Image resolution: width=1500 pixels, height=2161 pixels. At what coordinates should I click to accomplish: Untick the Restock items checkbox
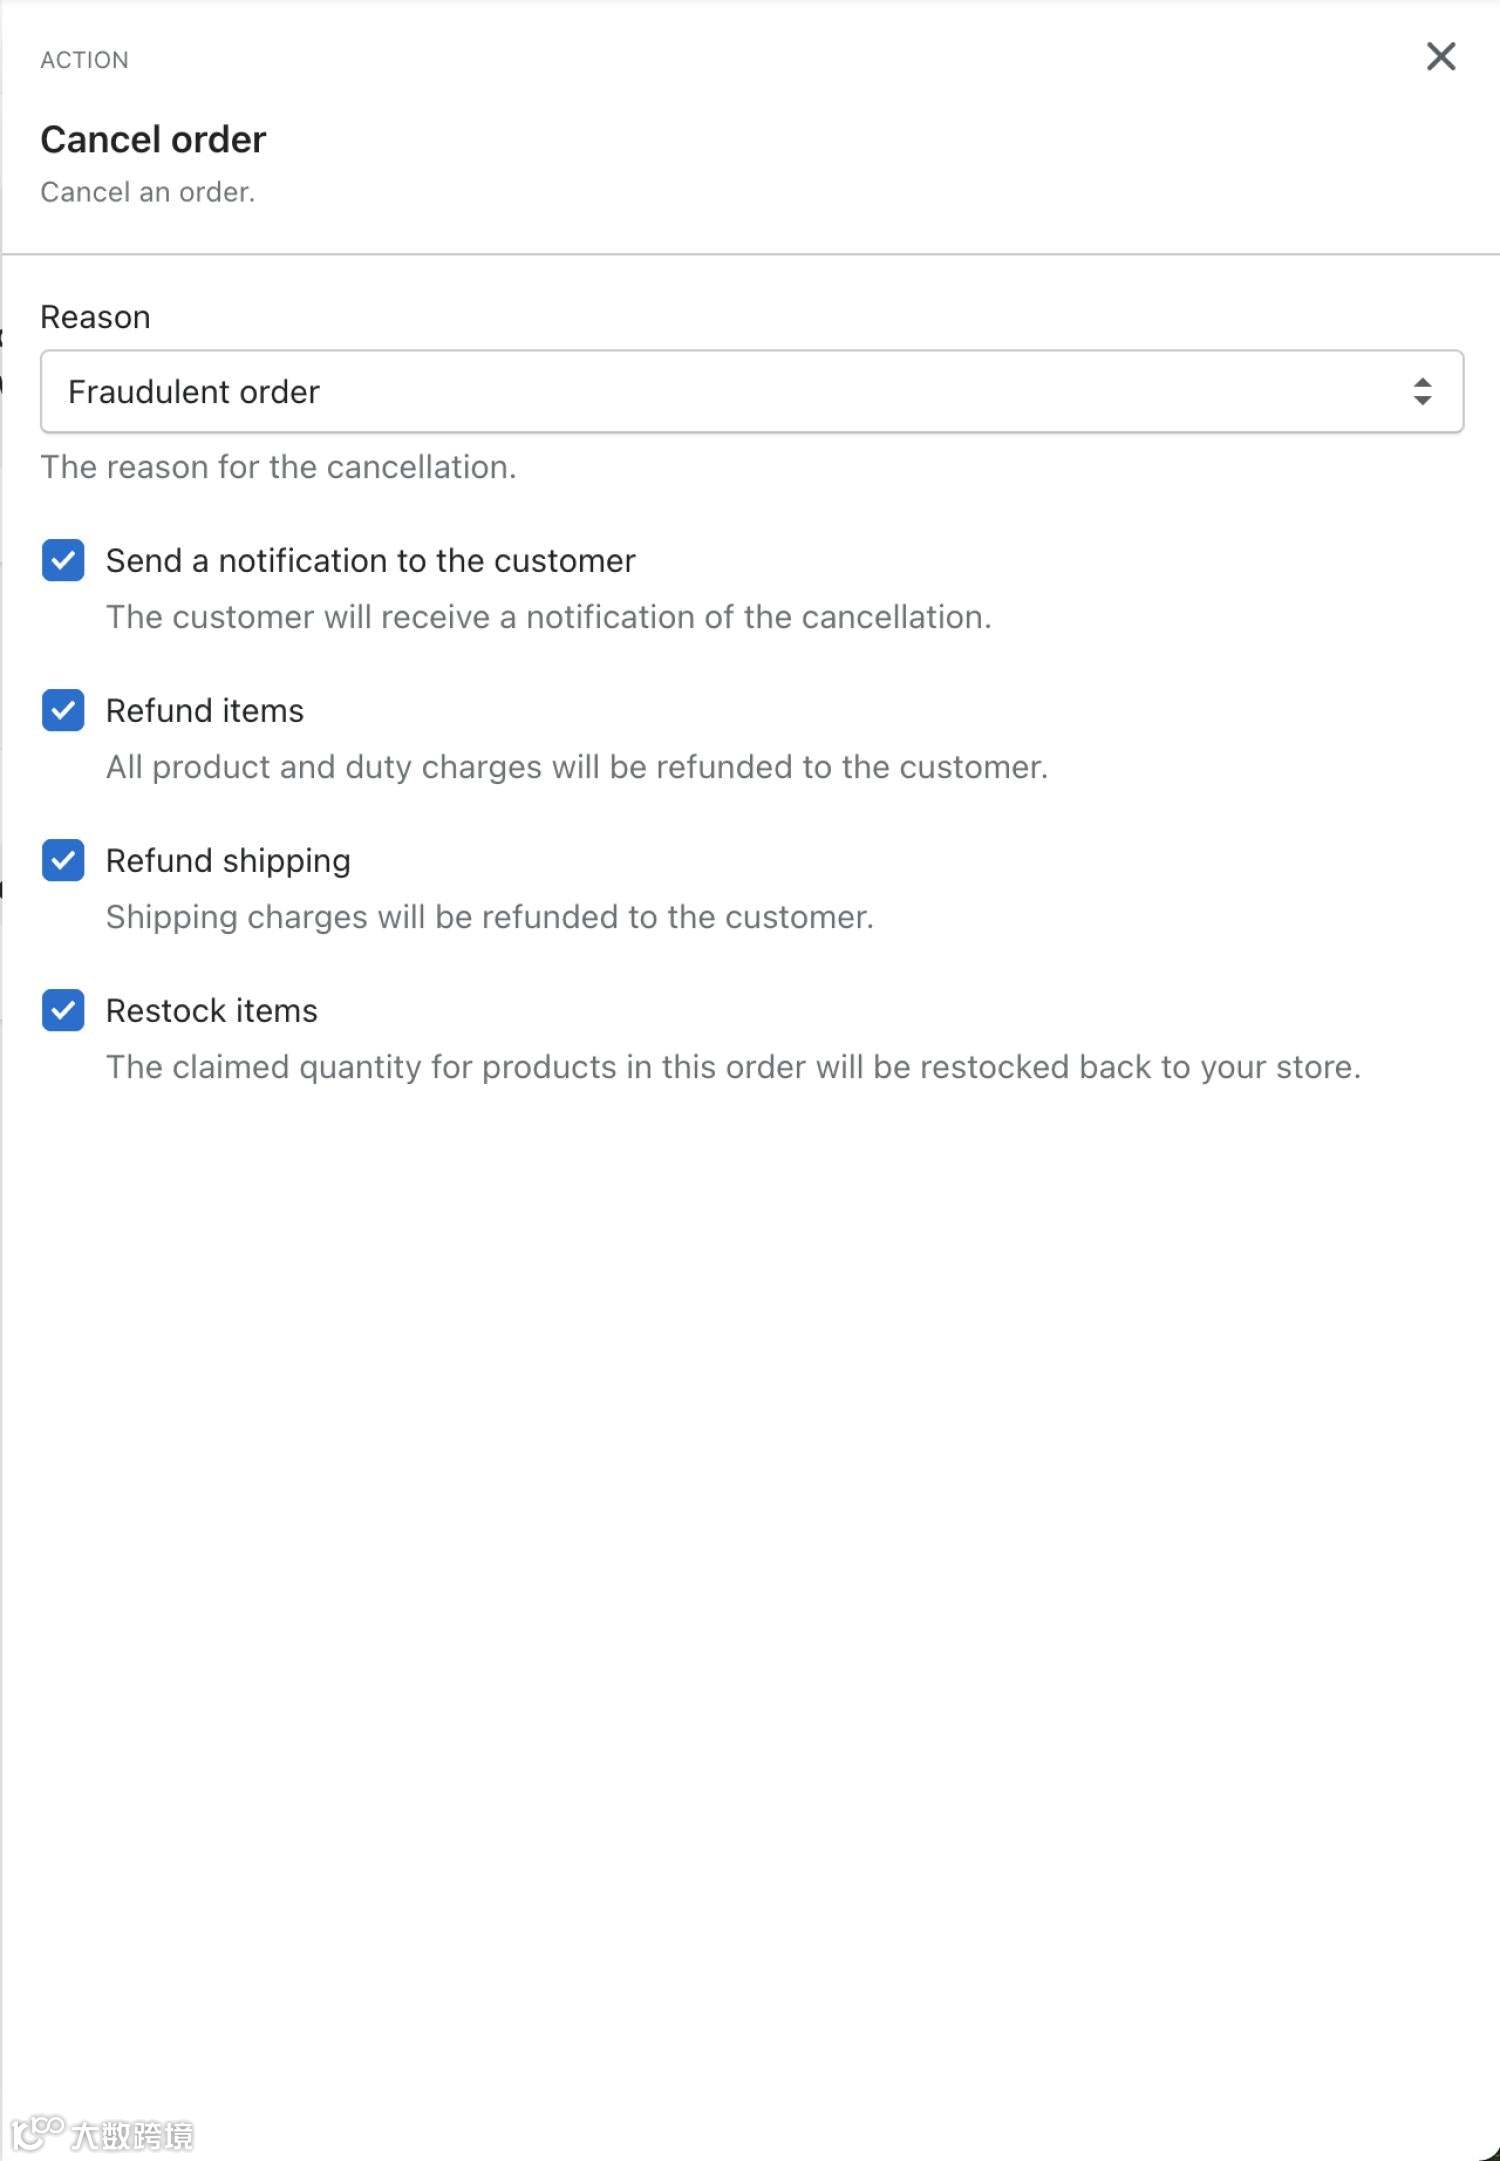[x=63, y=1010]
